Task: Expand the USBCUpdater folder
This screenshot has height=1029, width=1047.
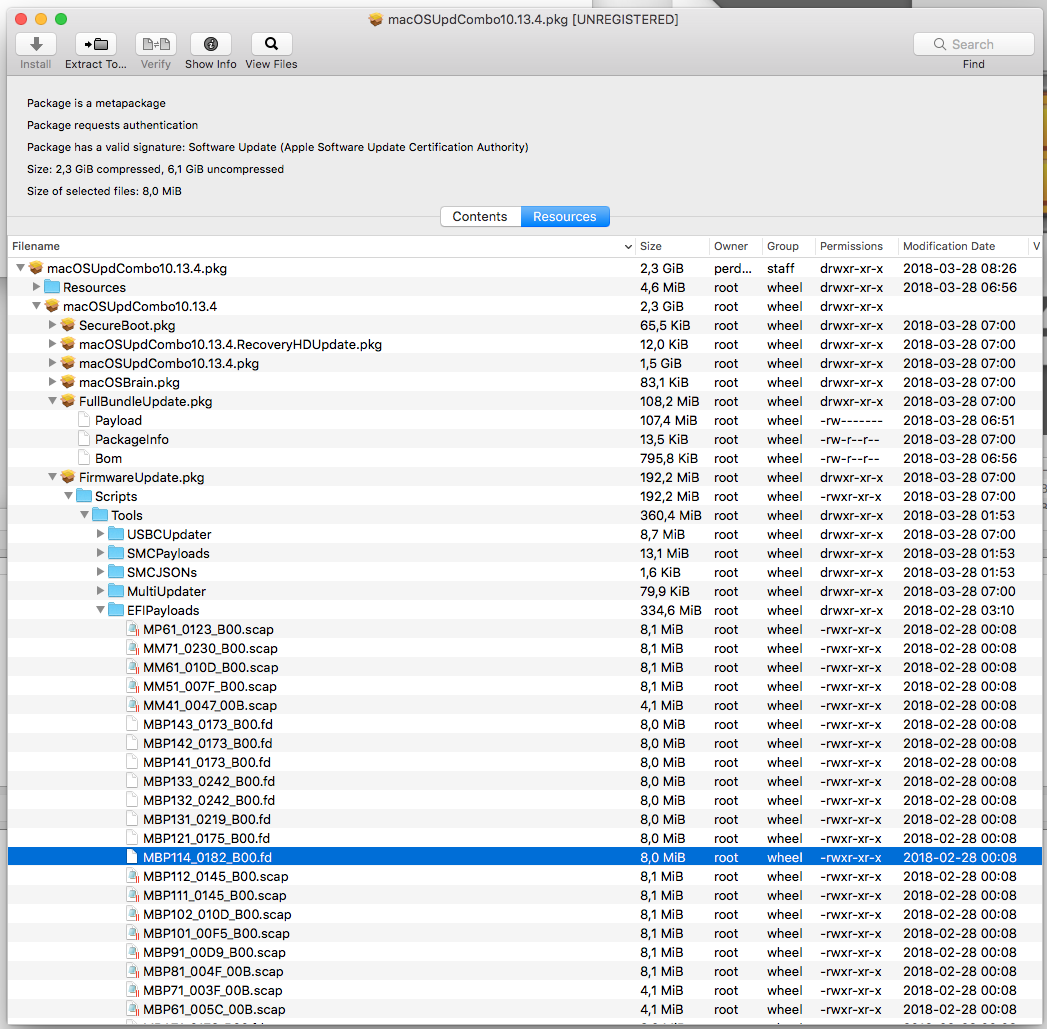Action: point(100,534)
